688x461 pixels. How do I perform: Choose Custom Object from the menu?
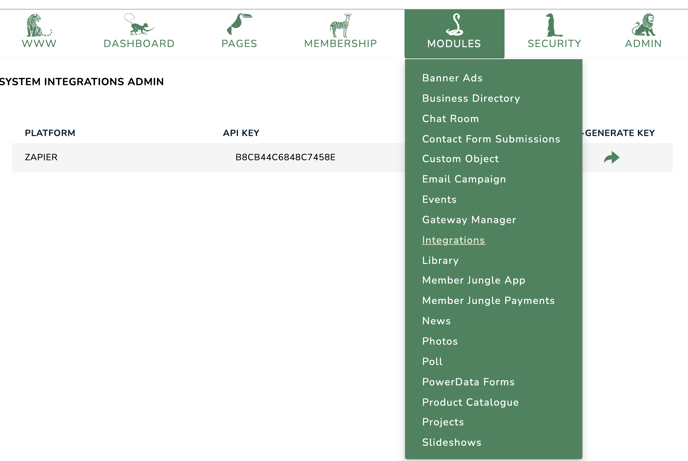pyautogui.click(x=460, y=159)
